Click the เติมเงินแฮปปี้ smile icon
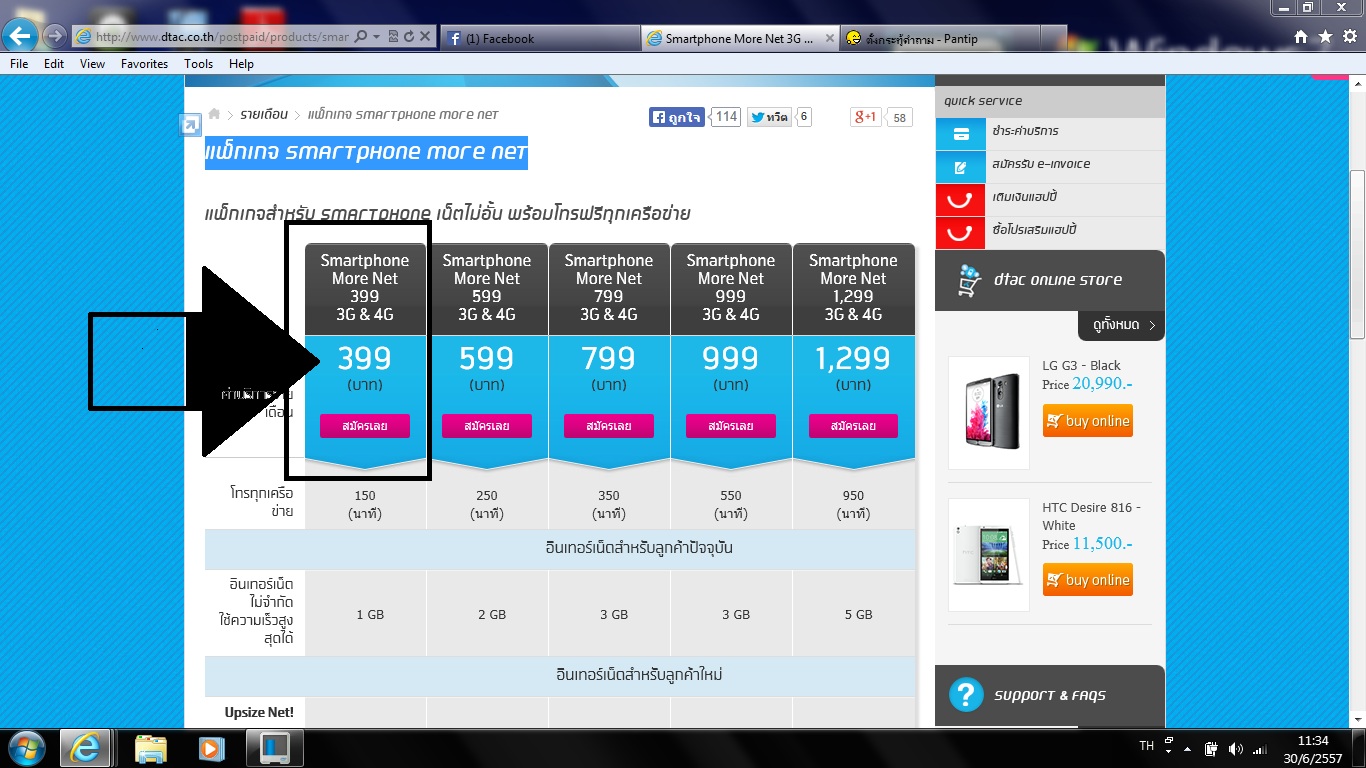Screen dimensions: 1366x768 (x=961, y=200)
